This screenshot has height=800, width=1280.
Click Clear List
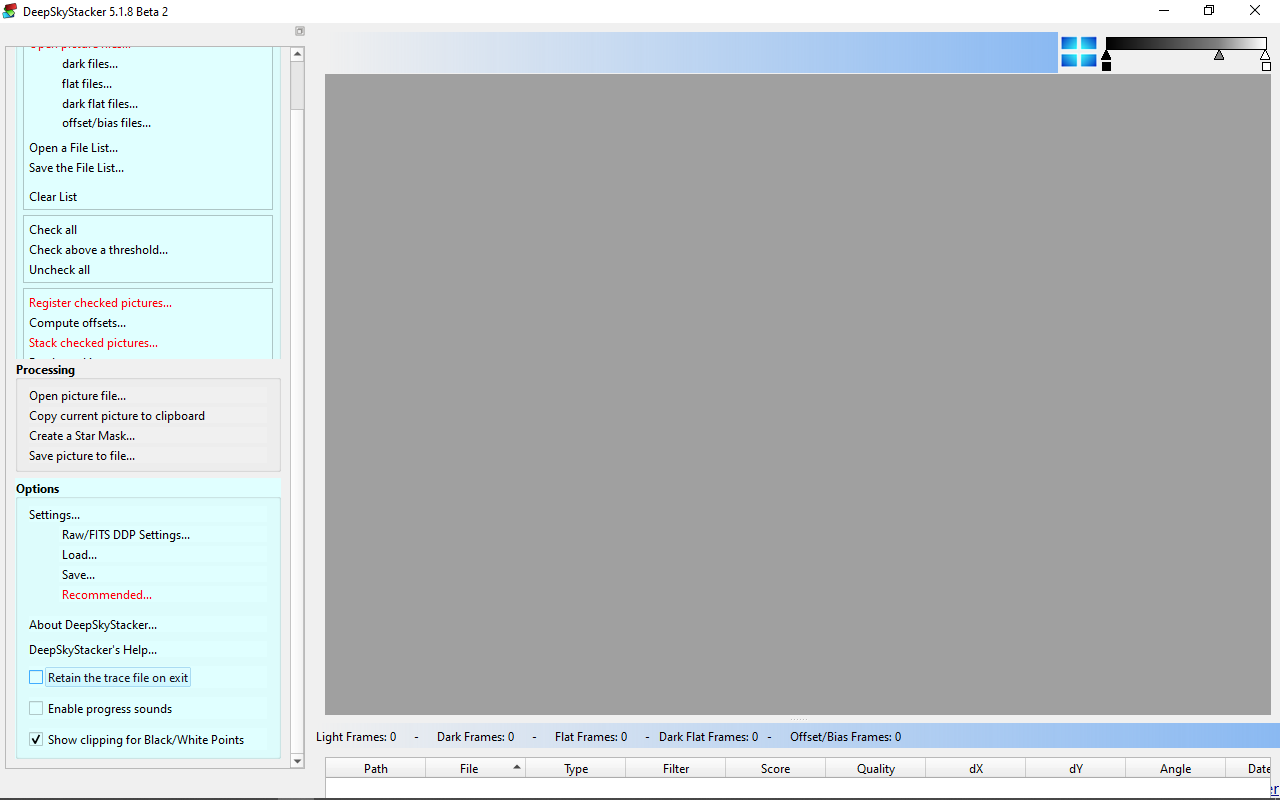click(x=53, y=197)
